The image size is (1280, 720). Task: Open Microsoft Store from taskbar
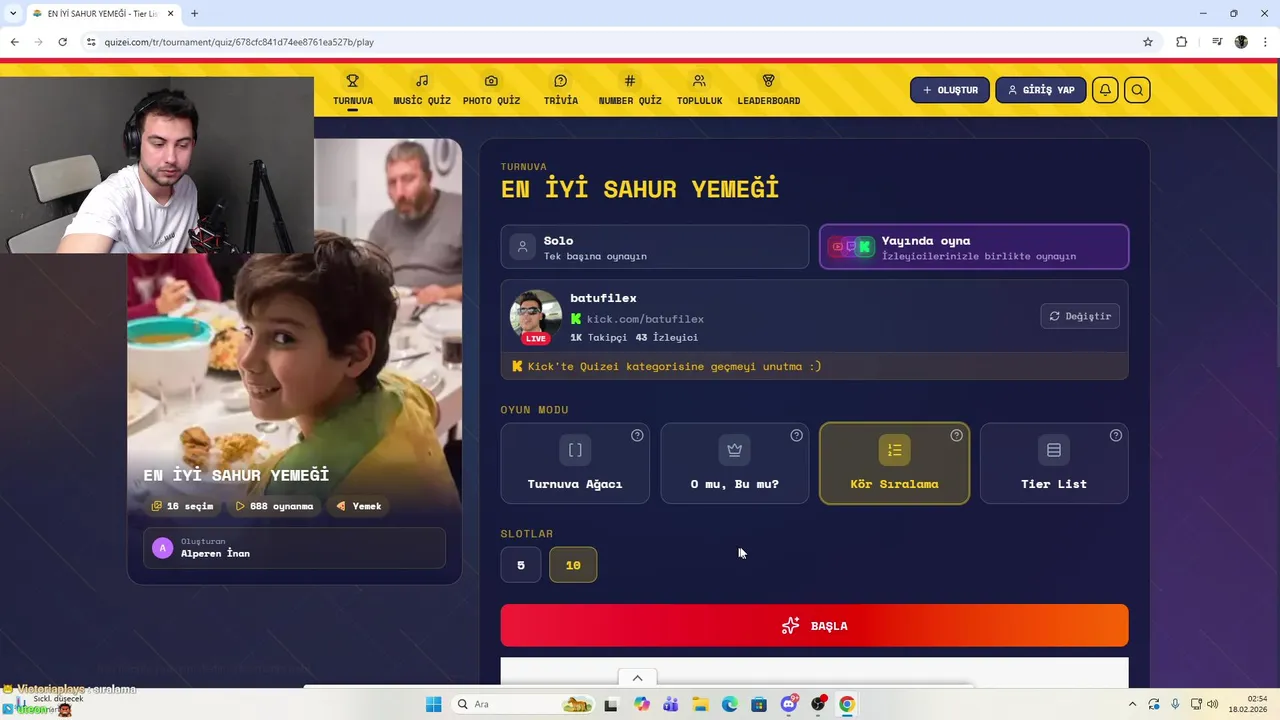759,704
